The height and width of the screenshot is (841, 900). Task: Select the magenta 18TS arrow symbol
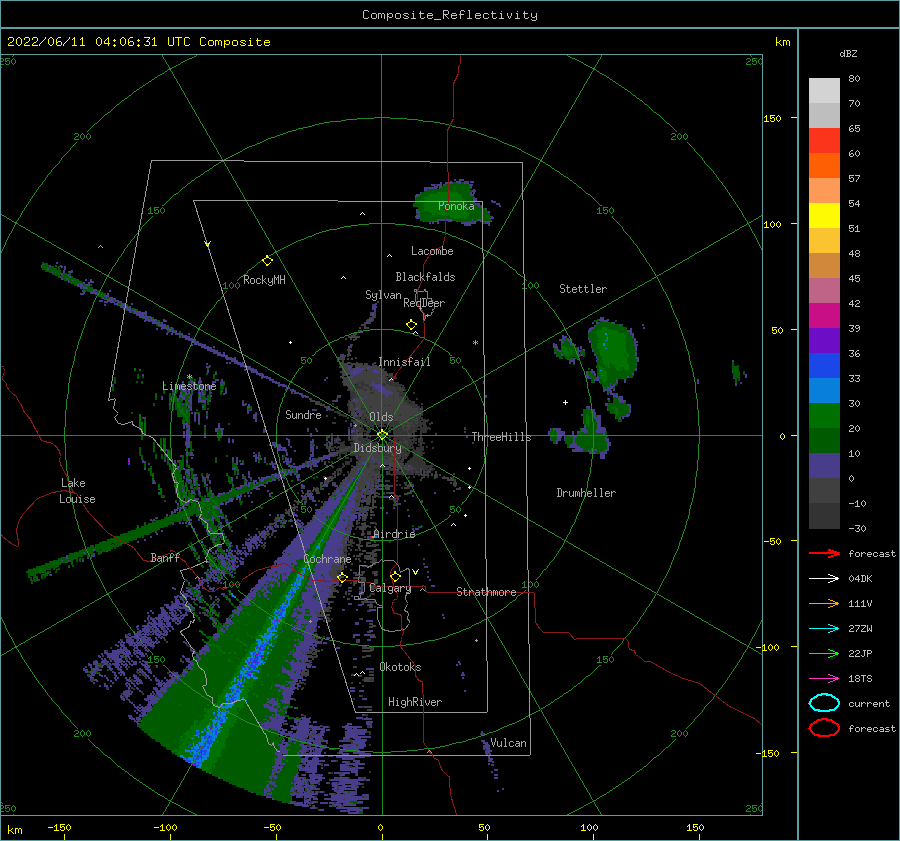[824, 679]
